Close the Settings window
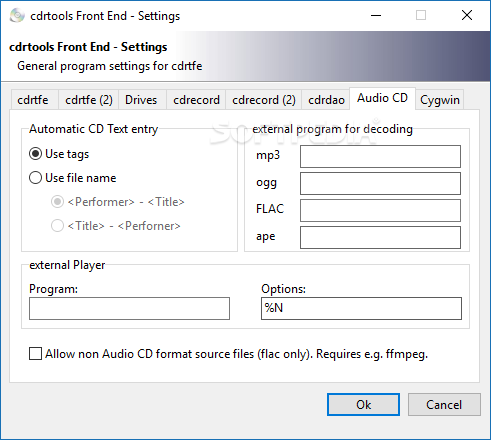The image size is (491, 440). point(467,15)
